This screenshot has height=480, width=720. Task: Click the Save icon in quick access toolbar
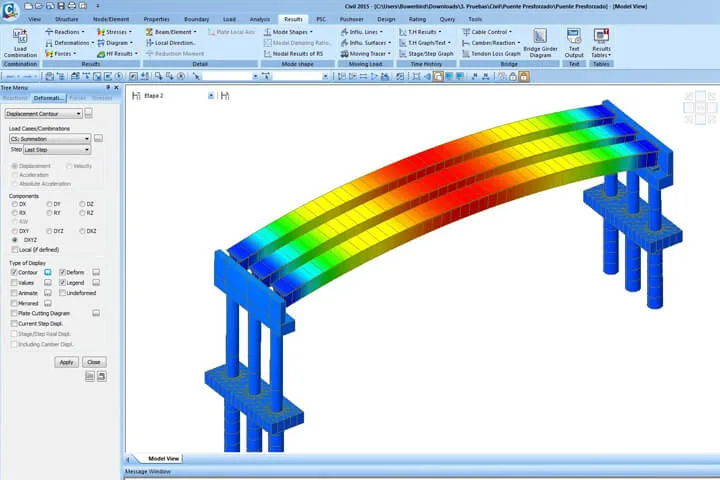pos(61,6)
